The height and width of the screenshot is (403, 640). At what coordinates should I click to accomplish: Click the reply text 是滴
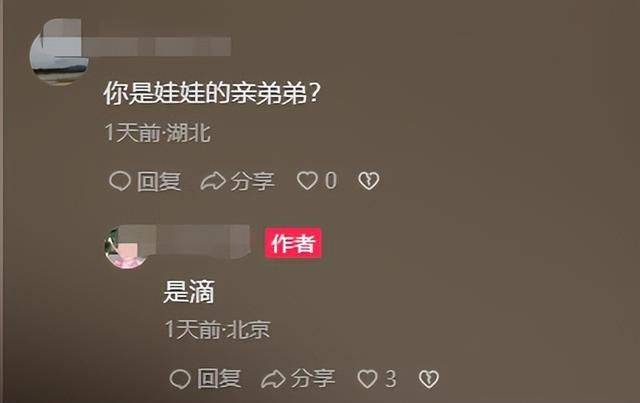click(189, 292)
